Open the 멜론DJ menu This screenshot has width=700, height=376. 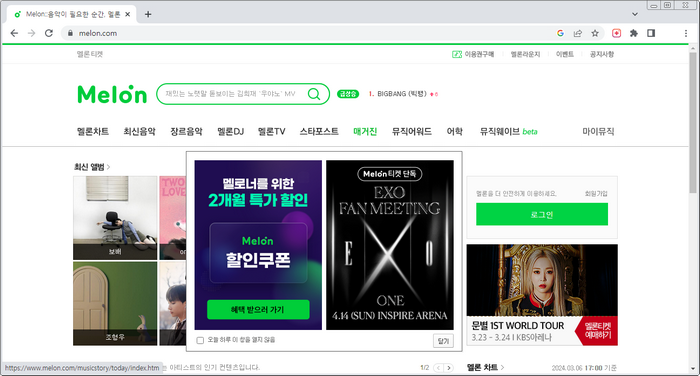(230, 131)
